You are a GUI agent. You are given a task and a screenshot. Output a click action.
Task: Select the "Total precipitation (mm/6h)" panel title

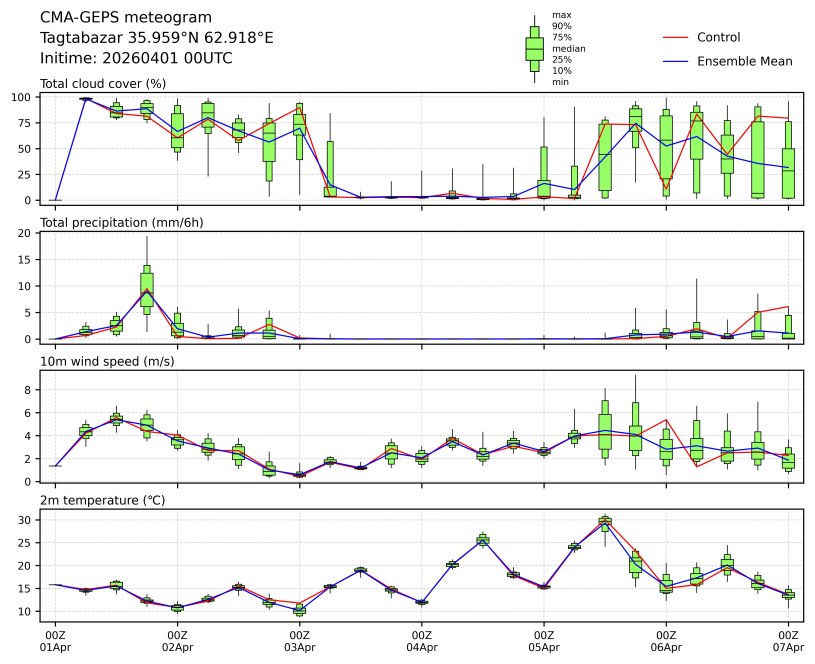click(122, 222)
